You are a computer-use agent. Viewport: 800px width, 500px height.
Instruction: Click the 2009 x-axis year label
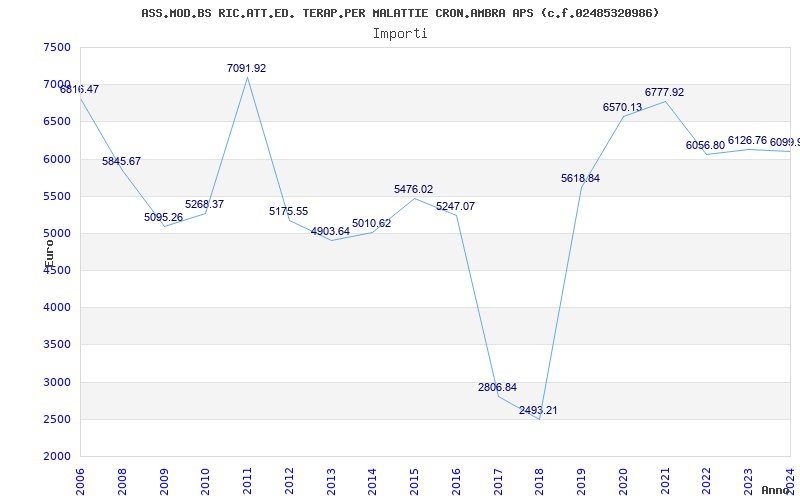point(164,481)
